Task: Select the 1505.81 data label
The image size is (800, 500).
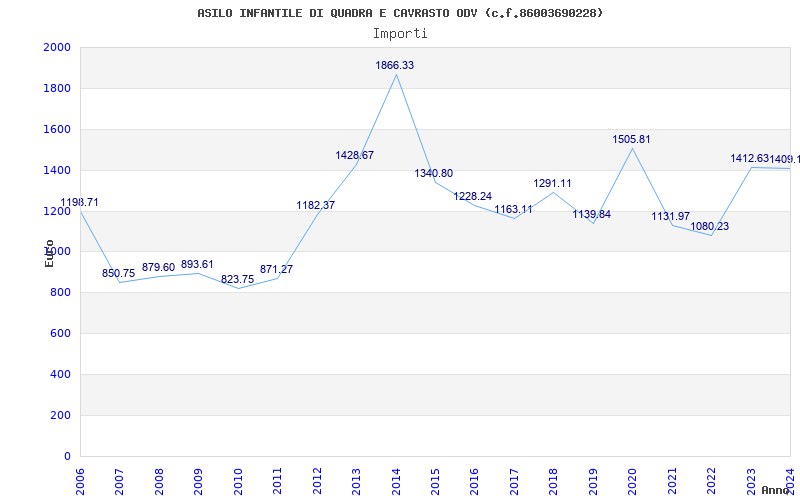Action: [632, 139]
